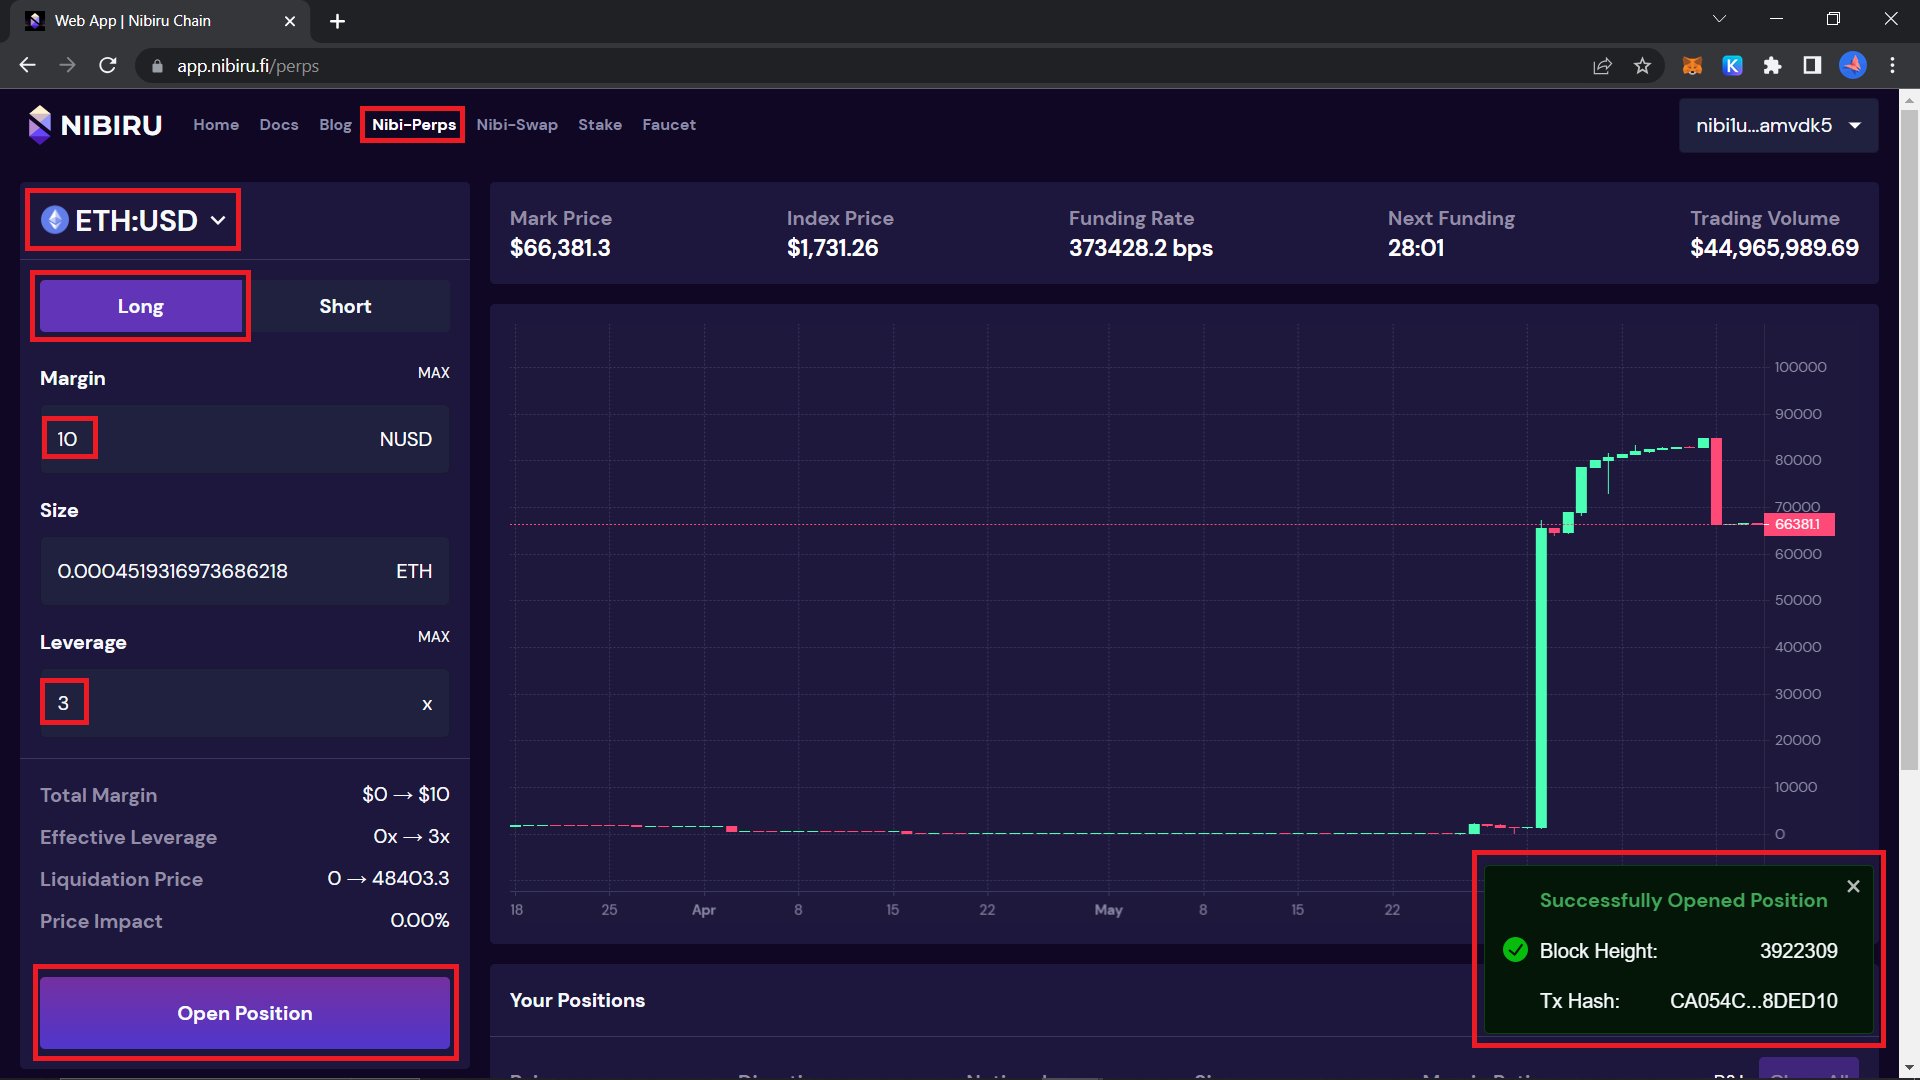
Task: Expand the nibi1u...amvdk5 wallet dropdown
Action: click(x=1778, y=124)
